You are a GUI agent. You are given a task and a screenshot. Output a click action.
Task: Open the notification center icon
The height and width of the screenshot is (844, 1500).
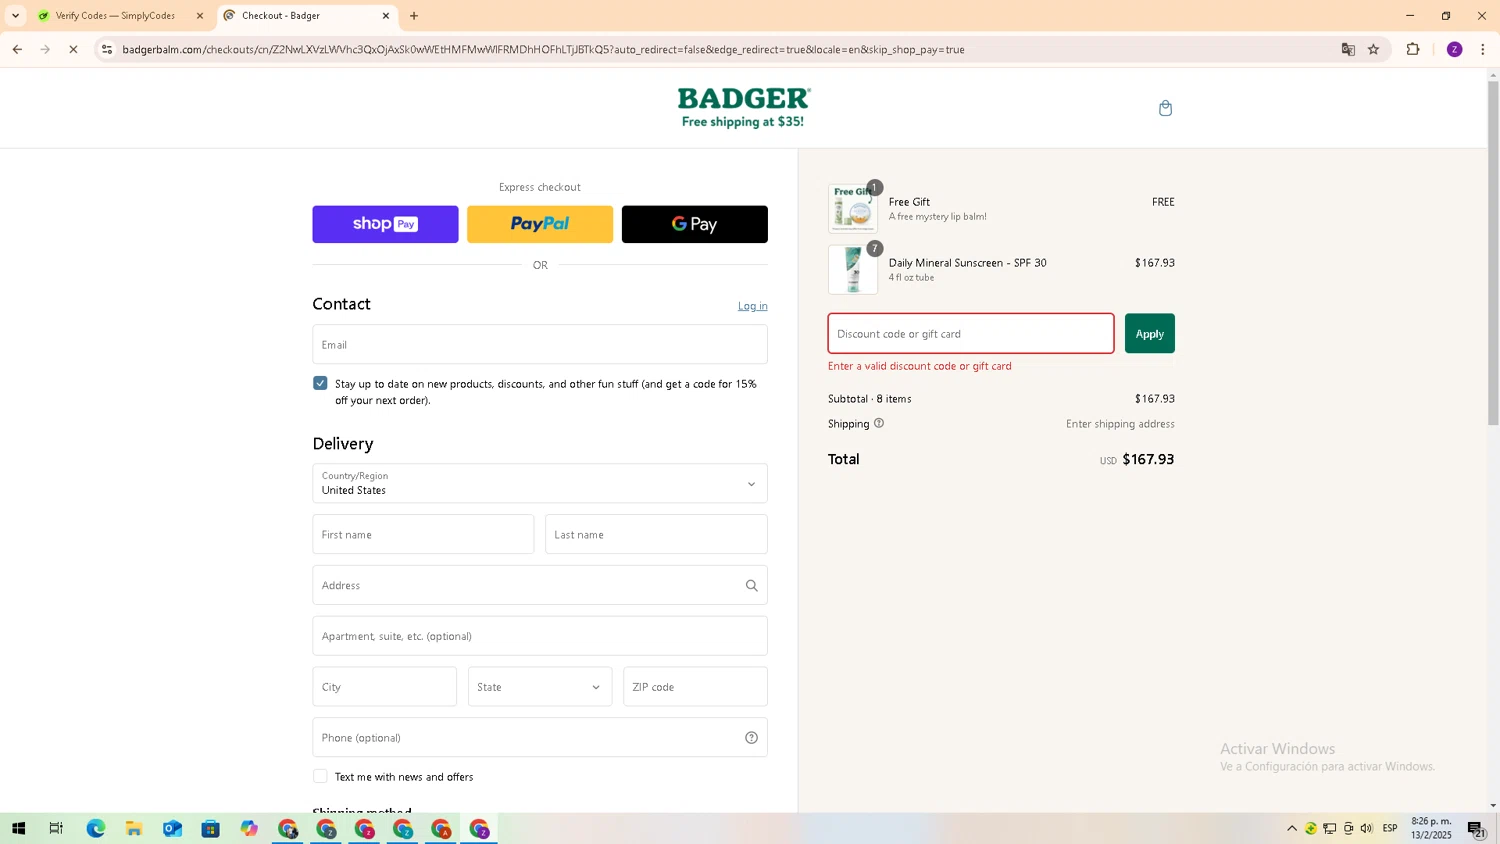[1476, 828]
